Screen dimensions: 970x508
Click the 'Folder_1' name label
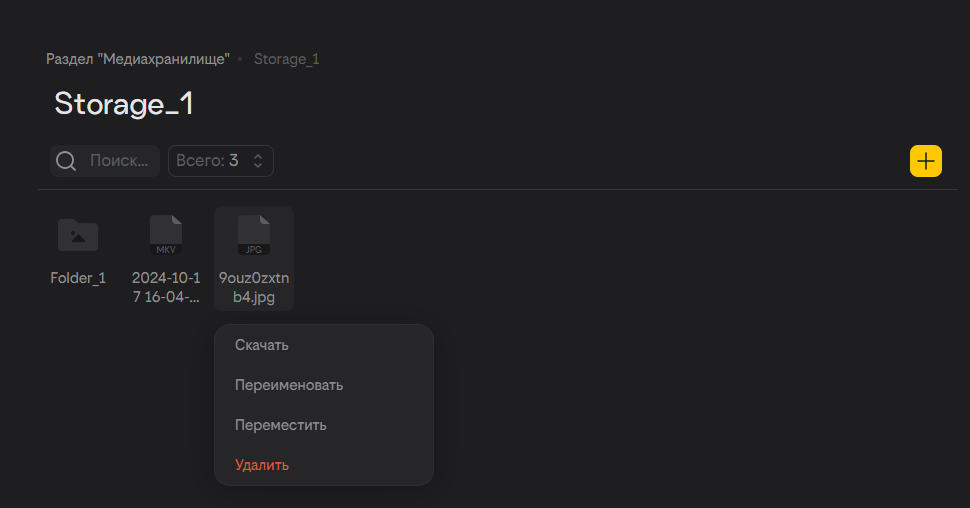[x=78, y=278]
